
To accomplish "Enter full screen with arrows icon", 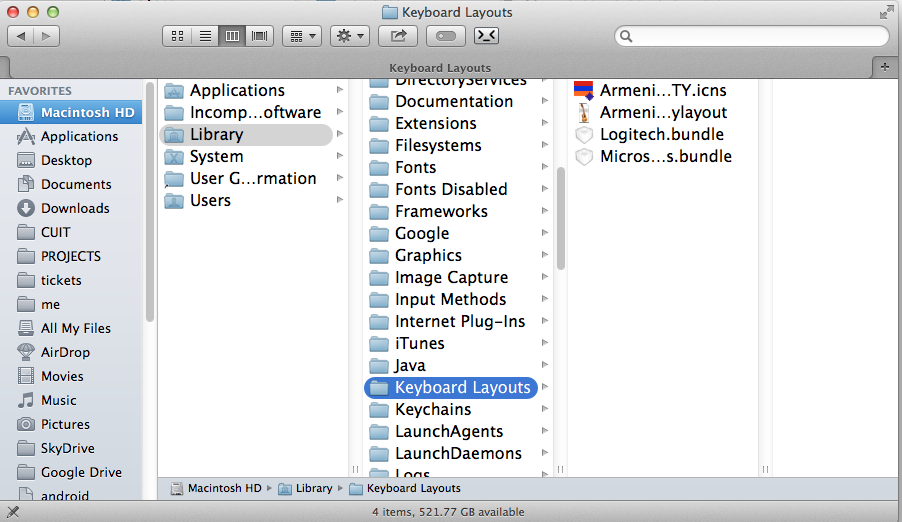I will tap(886, 12).
